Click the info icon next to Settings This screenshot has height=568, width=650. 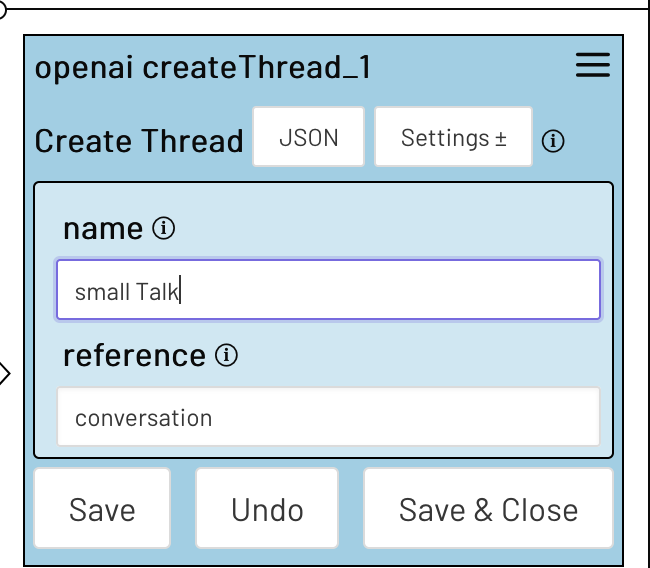click(x=553, y=141)
